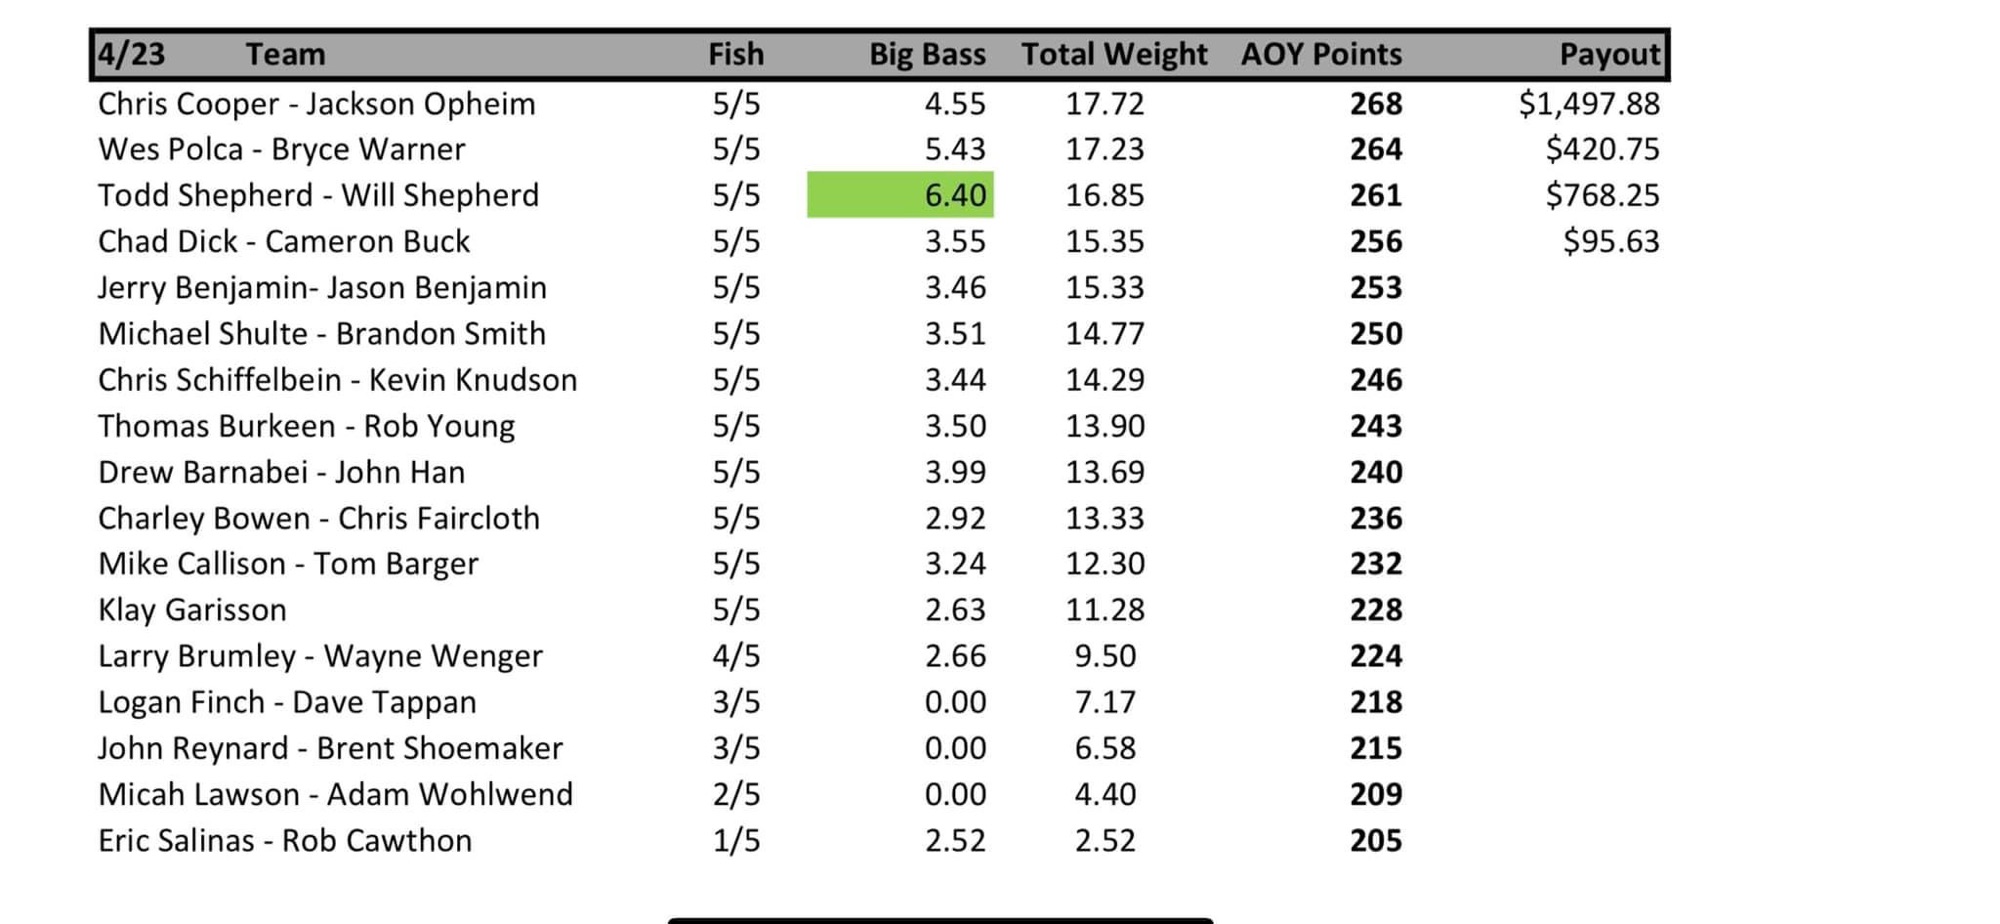Click AOY points value 205
Viewport: 2000px width, 924px height.
point(1375,841)
